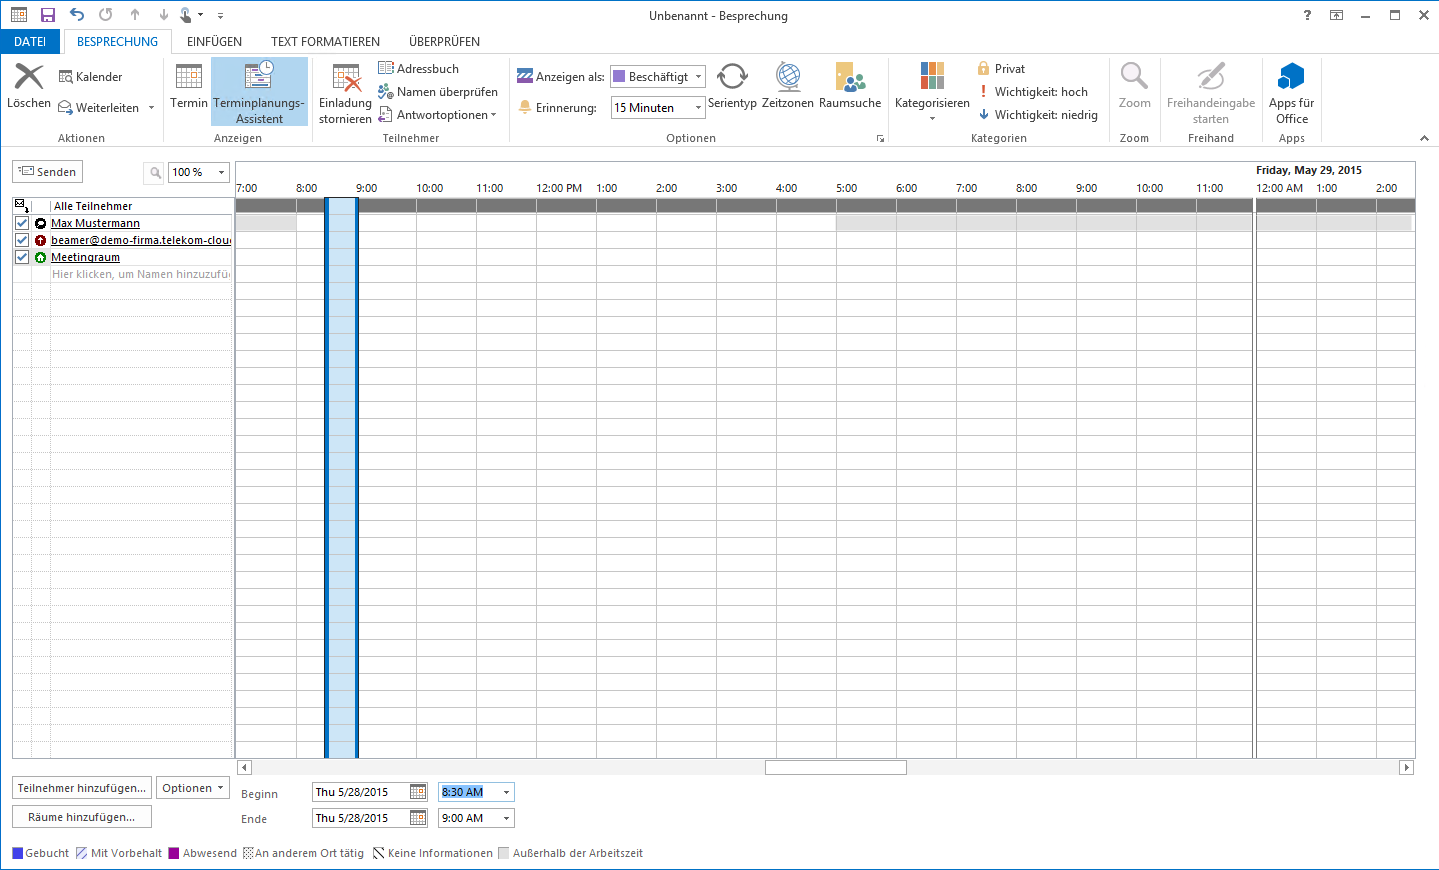
Task: Change the attendee type icon for Meetingraum
Action: [41, 257]
